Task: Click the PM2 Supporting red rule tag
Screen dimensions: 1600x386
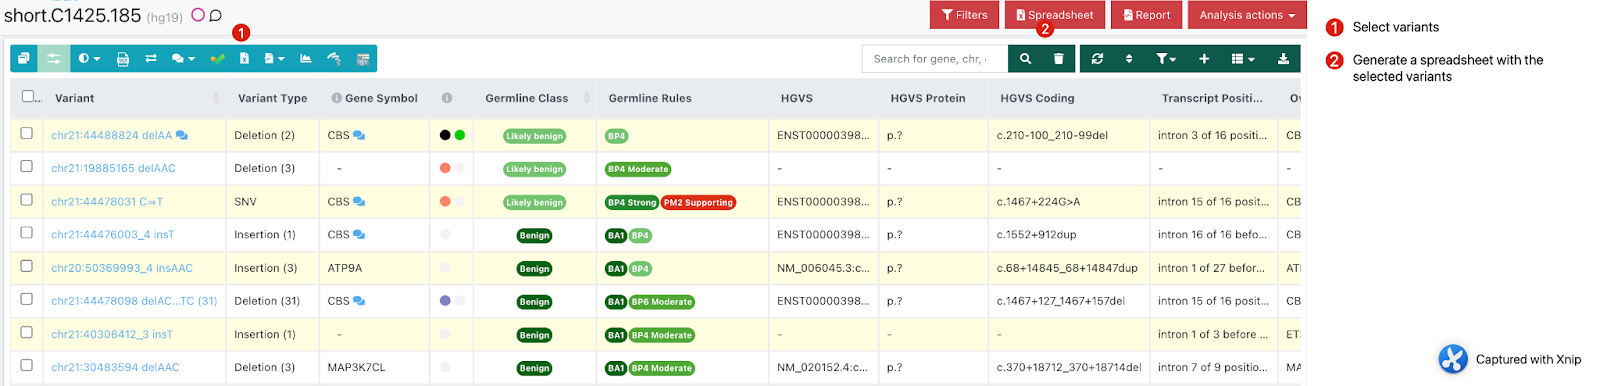Action: [698, 202]
